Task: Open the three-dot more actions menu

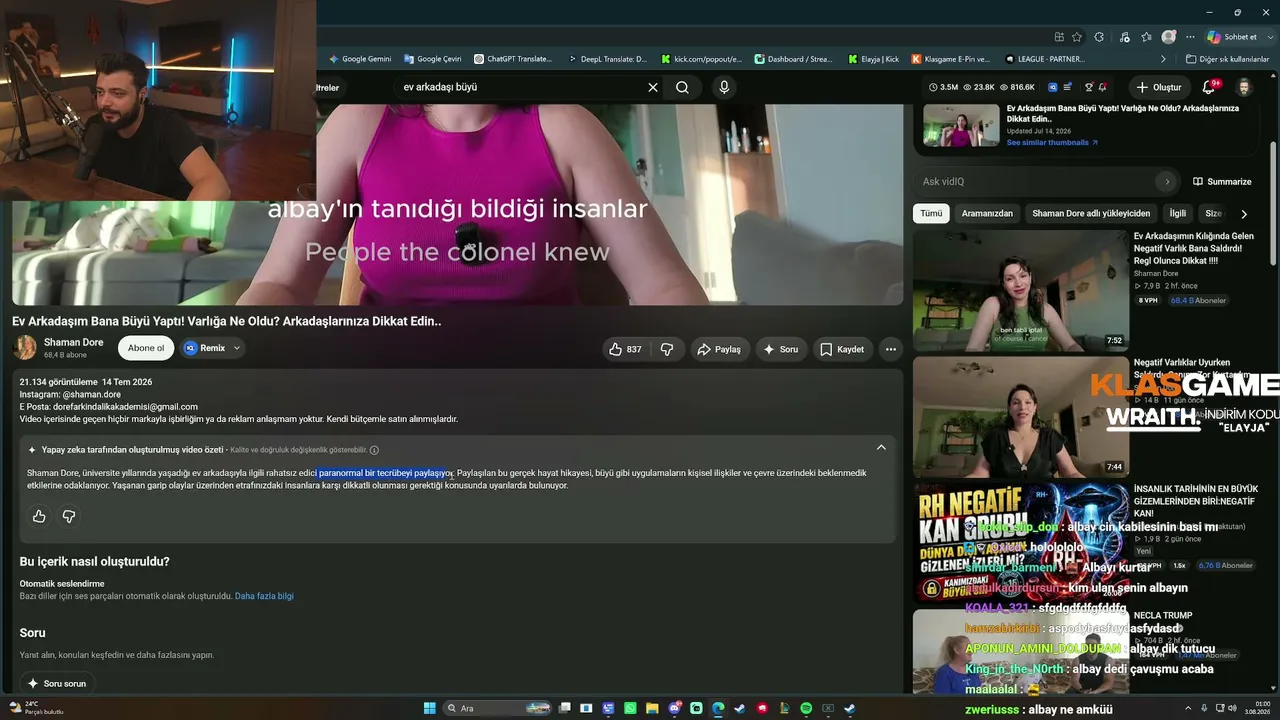Action: [891, 349]
